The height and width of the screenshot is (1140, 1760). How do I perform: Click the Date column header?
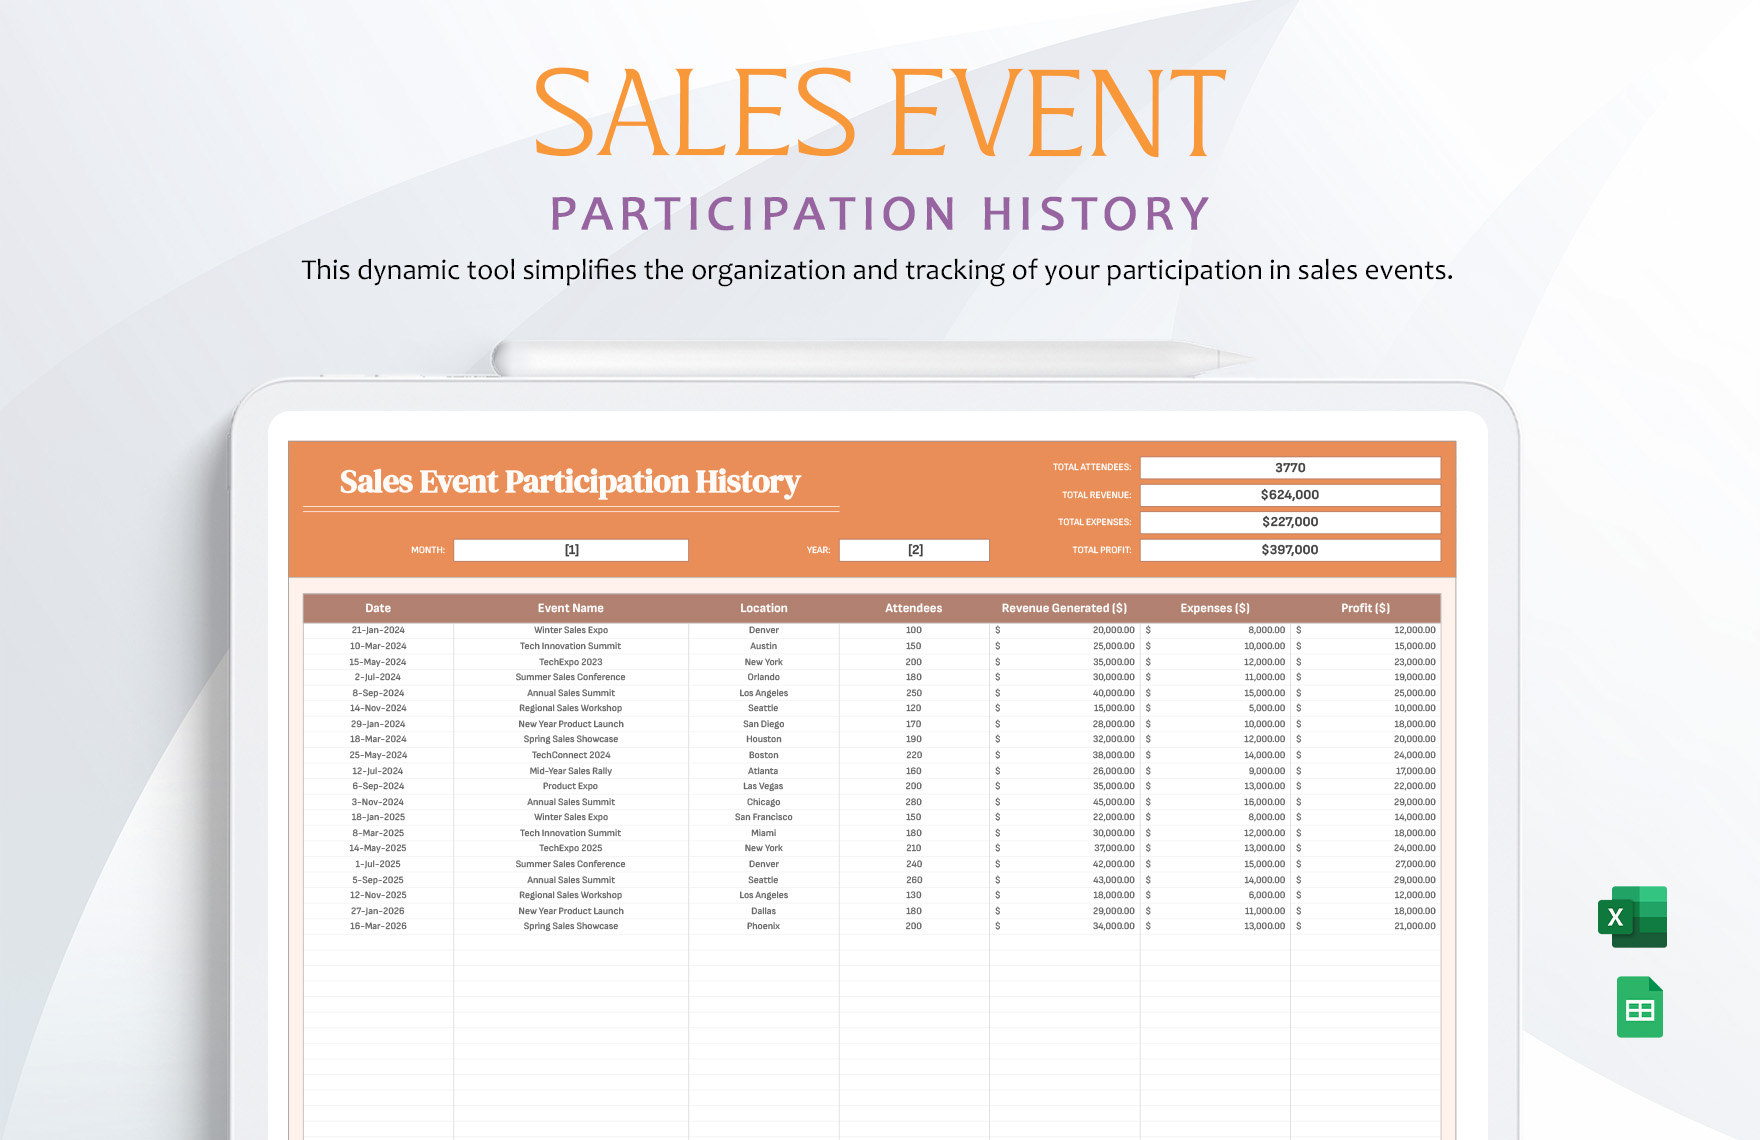point(378,608)
